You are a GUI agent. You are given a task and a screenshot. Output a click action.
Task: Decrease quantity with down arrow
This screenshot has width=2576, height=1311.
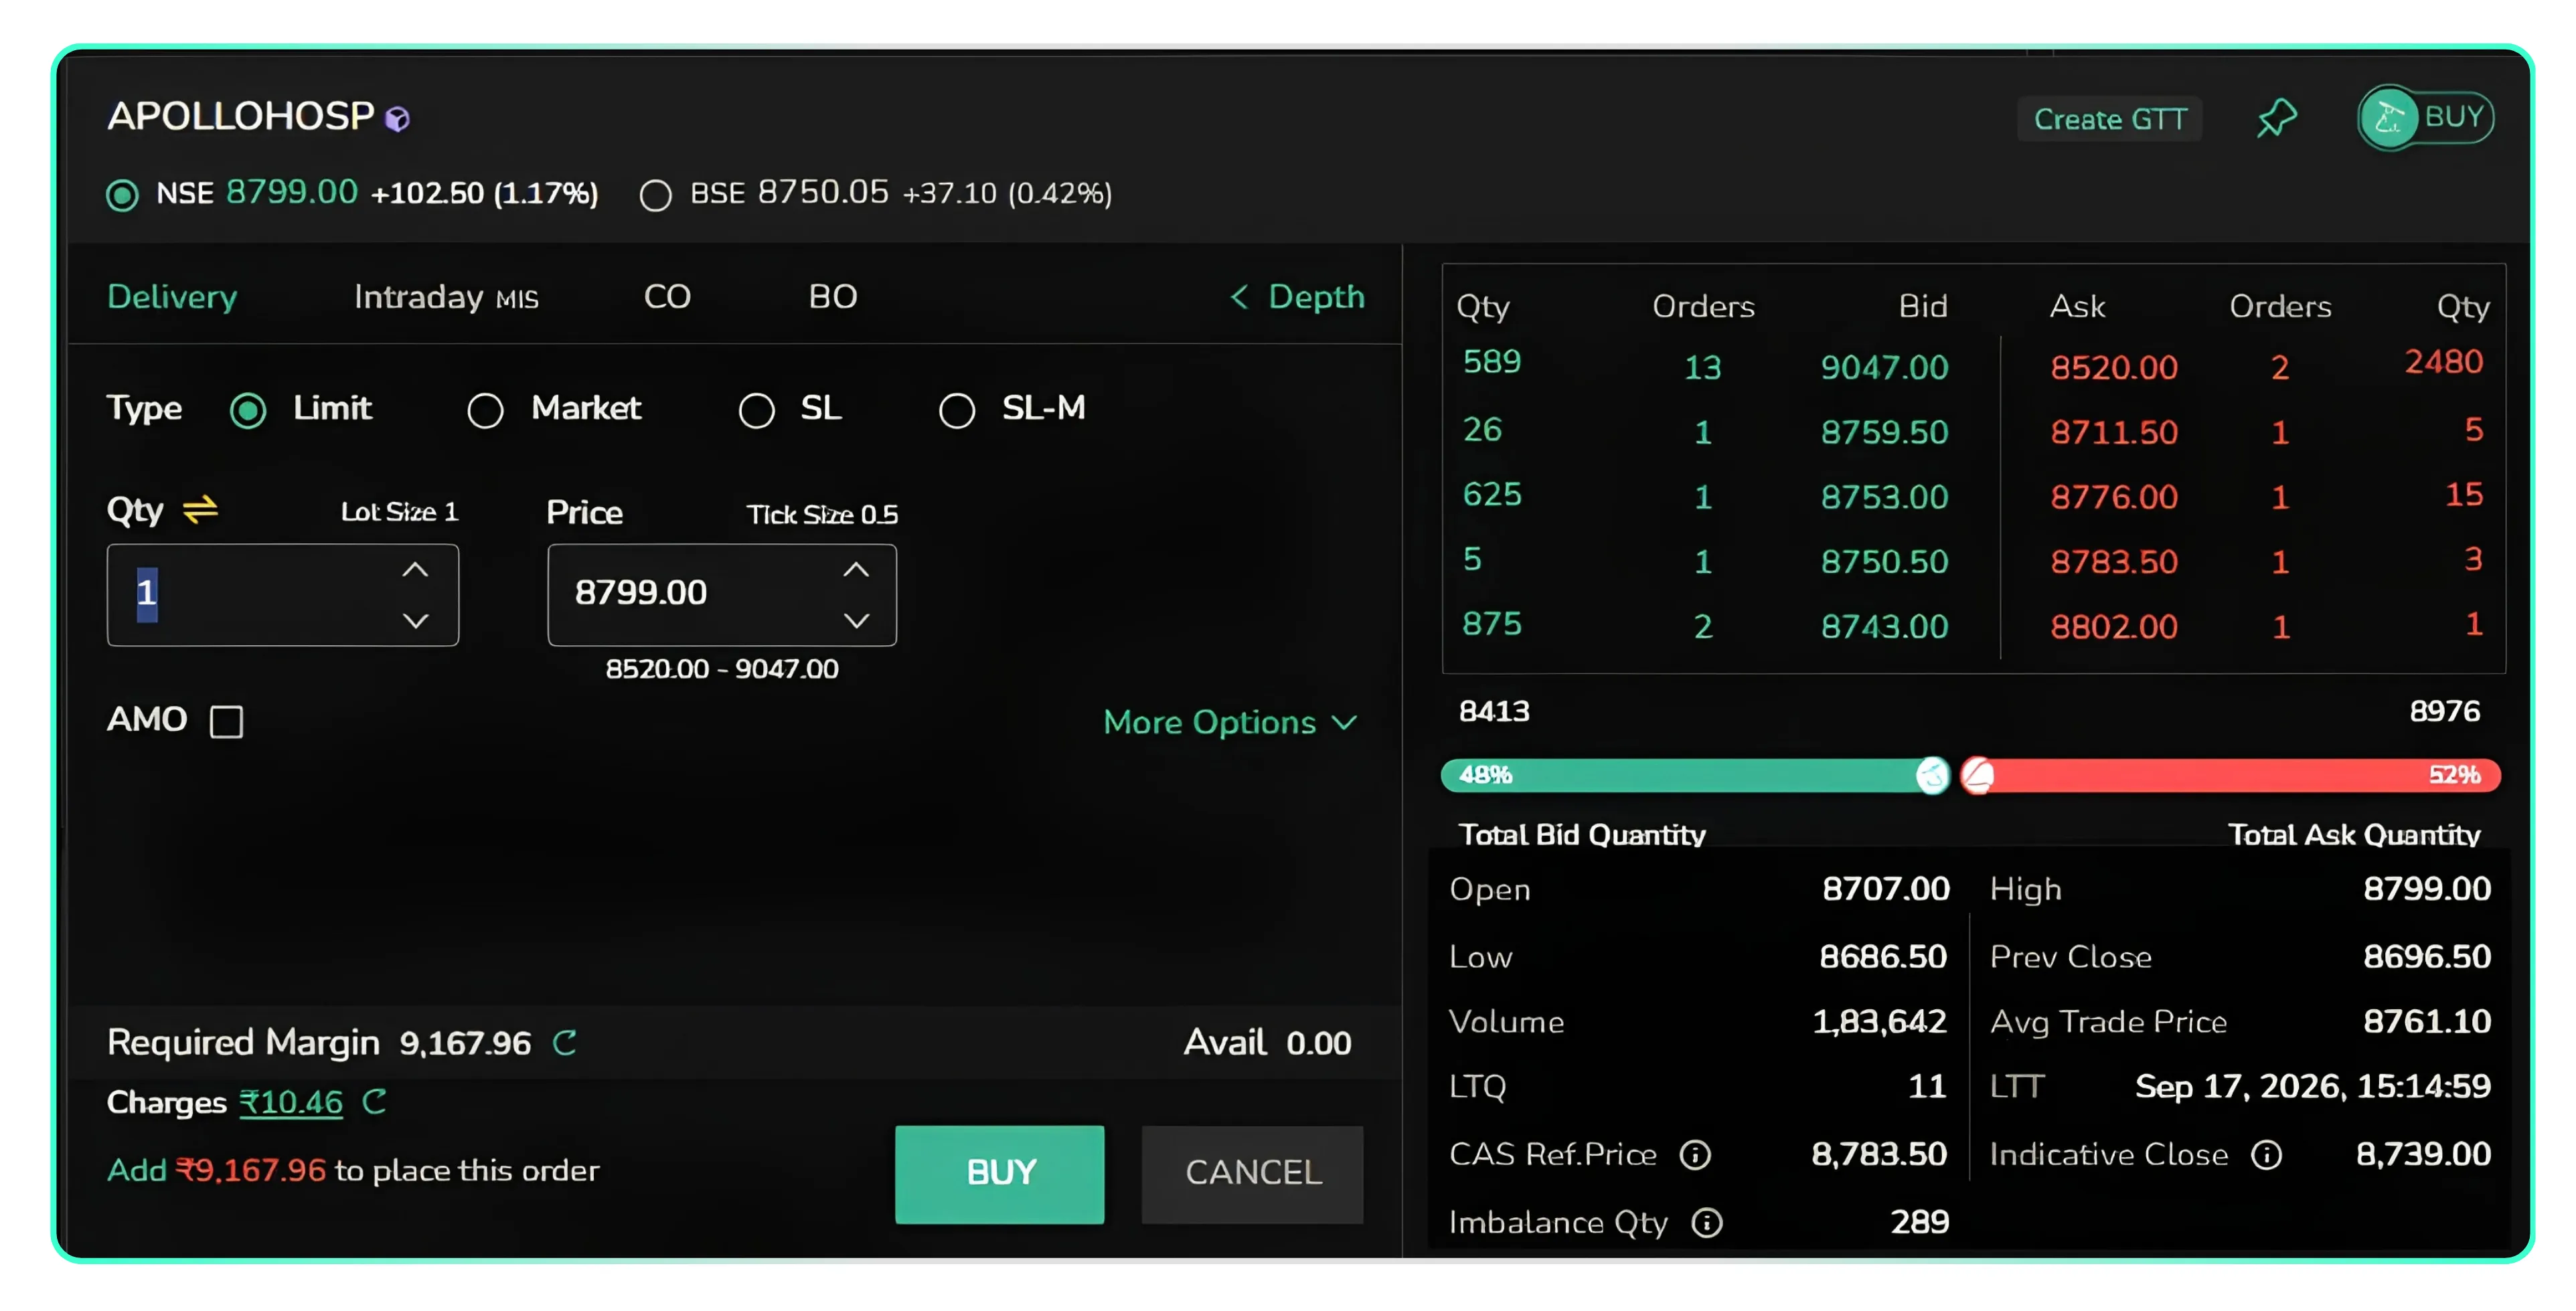pos(415,621)
